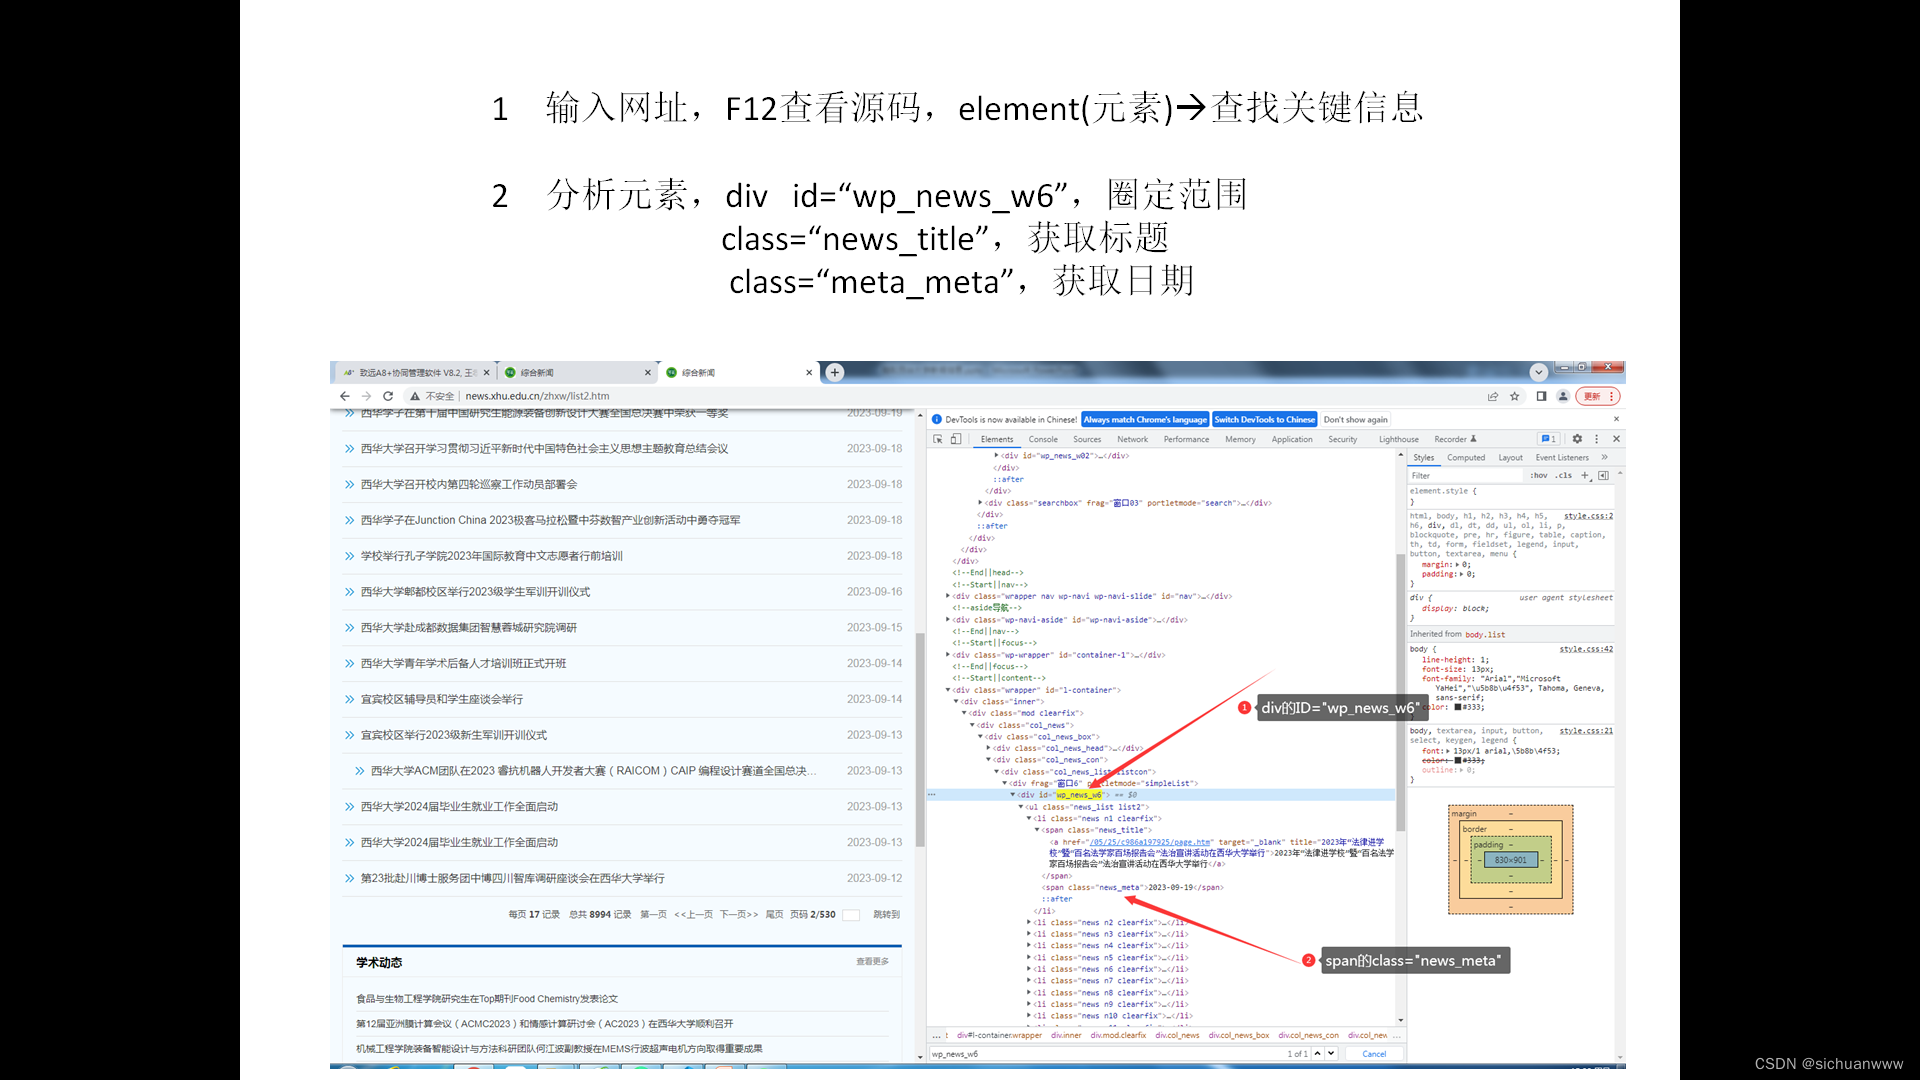The width and height of the screenshot is (1920, 1080).
Task: Open the browser side panel icon
Action: [1541, 396]
